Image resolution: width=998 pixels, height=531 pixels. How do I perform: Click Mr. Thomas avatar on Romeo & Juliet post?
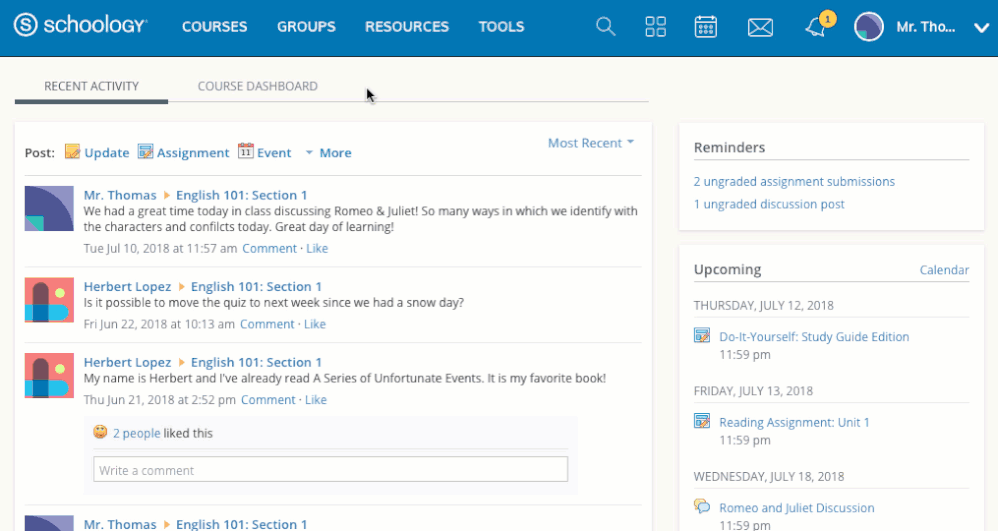[x=49, y=208]
